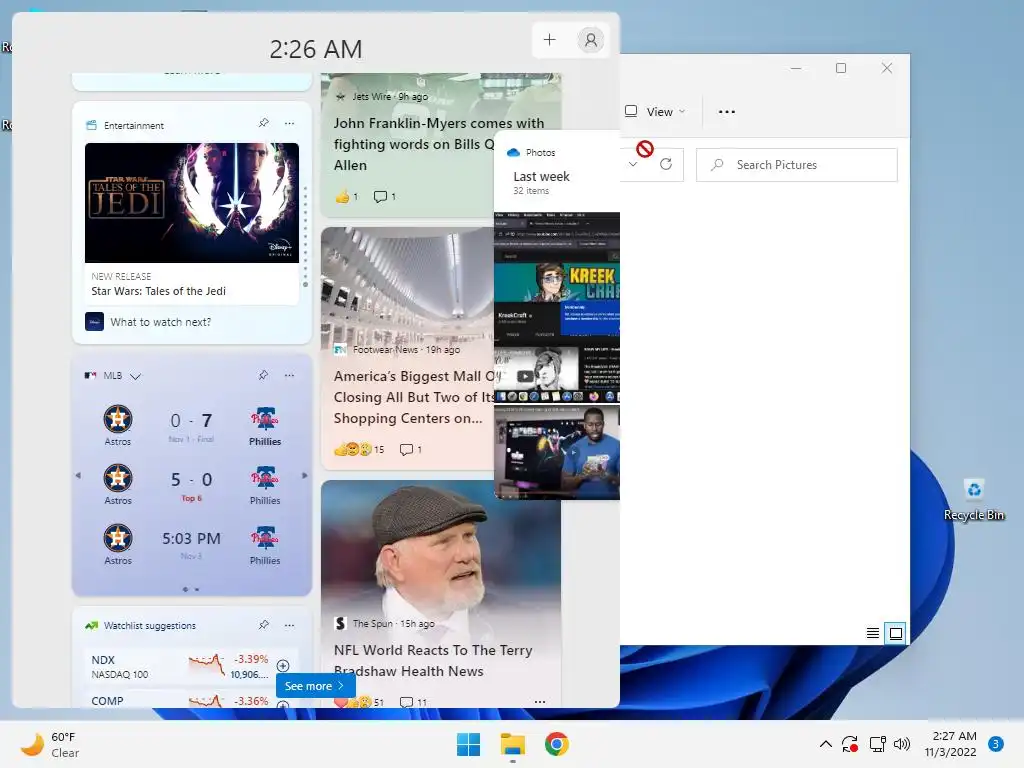Screen dimensions: 1024x768
Task: Expand File Explorer address history dropdown
Action: (x=633, y=165)
